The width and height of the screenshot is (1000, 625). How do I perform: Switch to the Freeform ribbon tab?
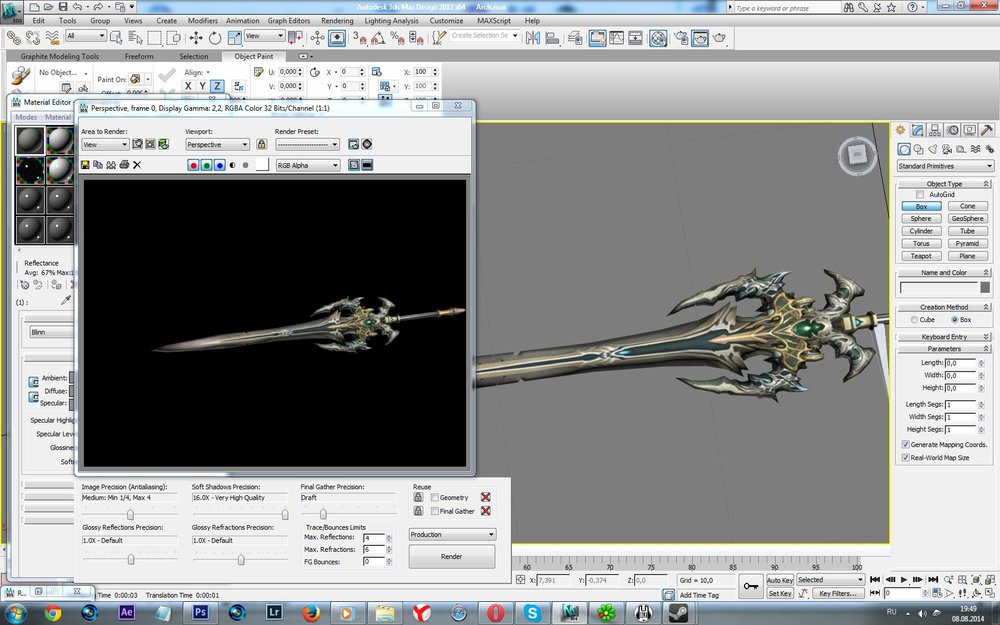(139, 57)
